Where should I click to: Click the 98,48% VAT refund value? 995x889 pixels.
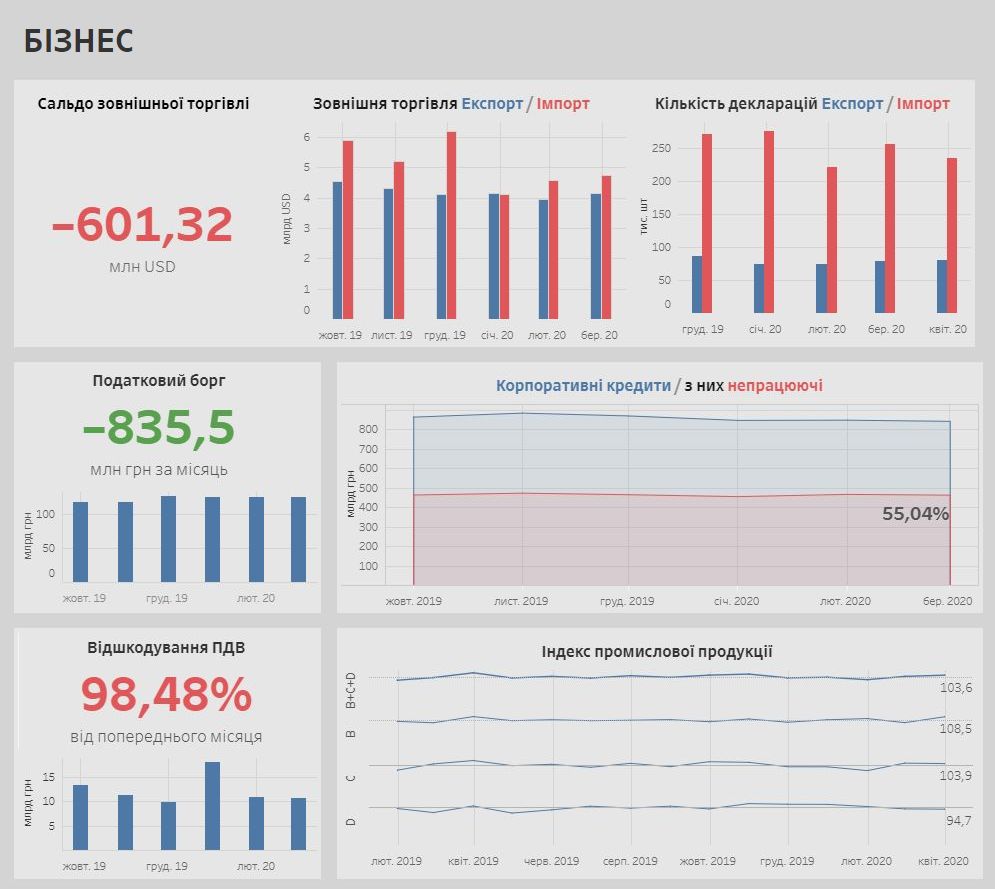click(x=166, y=695)
